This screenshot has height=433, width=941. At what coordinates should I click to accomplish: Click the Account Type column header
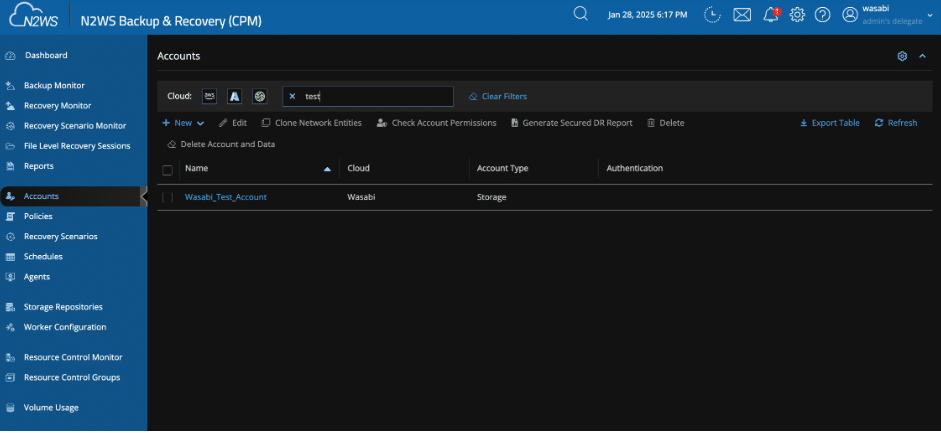pos(502,169)
